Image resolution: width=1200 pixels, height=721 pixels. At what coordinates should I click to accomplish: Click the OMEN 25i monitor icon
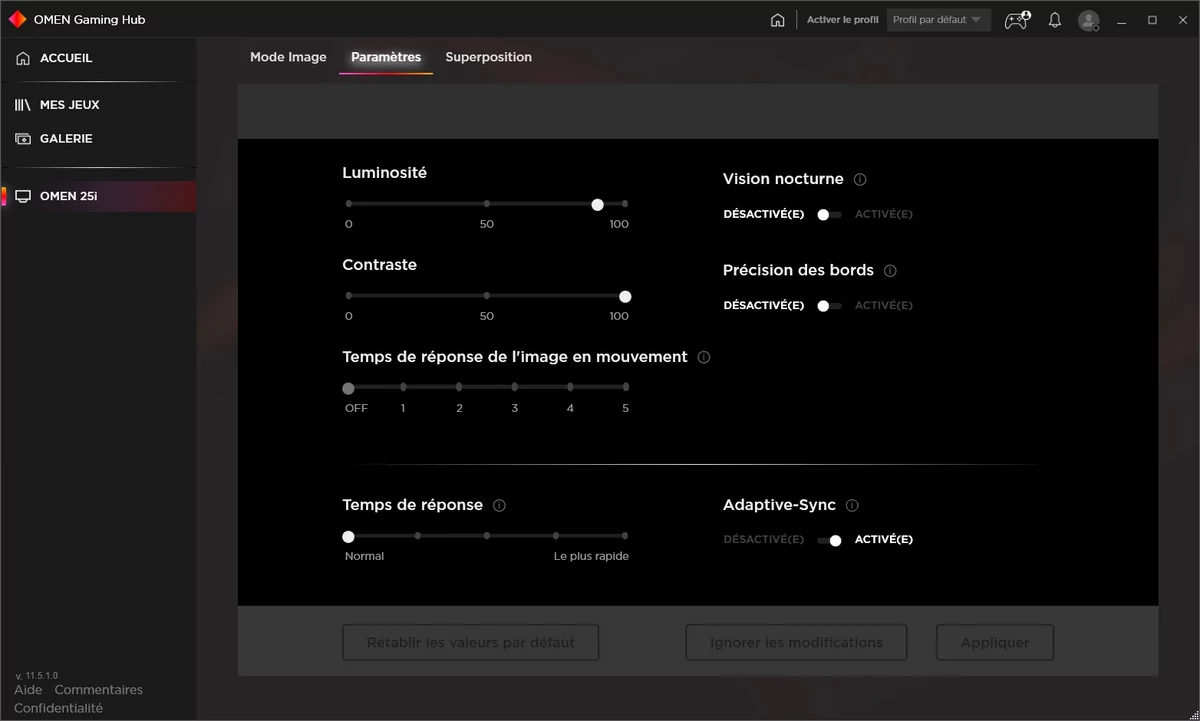click(x=23, y=196)
